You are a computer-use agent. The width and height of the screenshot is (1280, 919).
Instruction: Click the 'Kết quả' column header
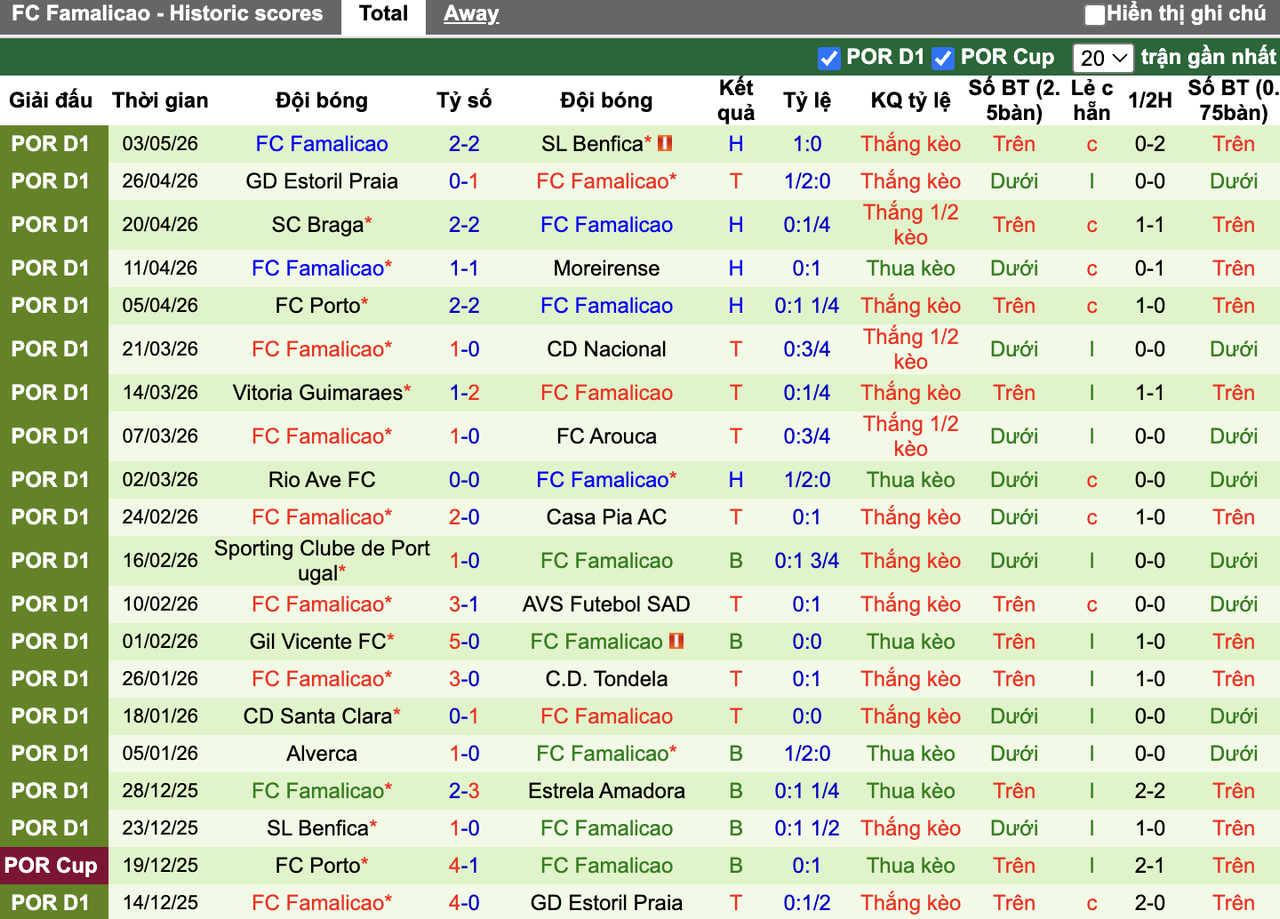[736, 100]
